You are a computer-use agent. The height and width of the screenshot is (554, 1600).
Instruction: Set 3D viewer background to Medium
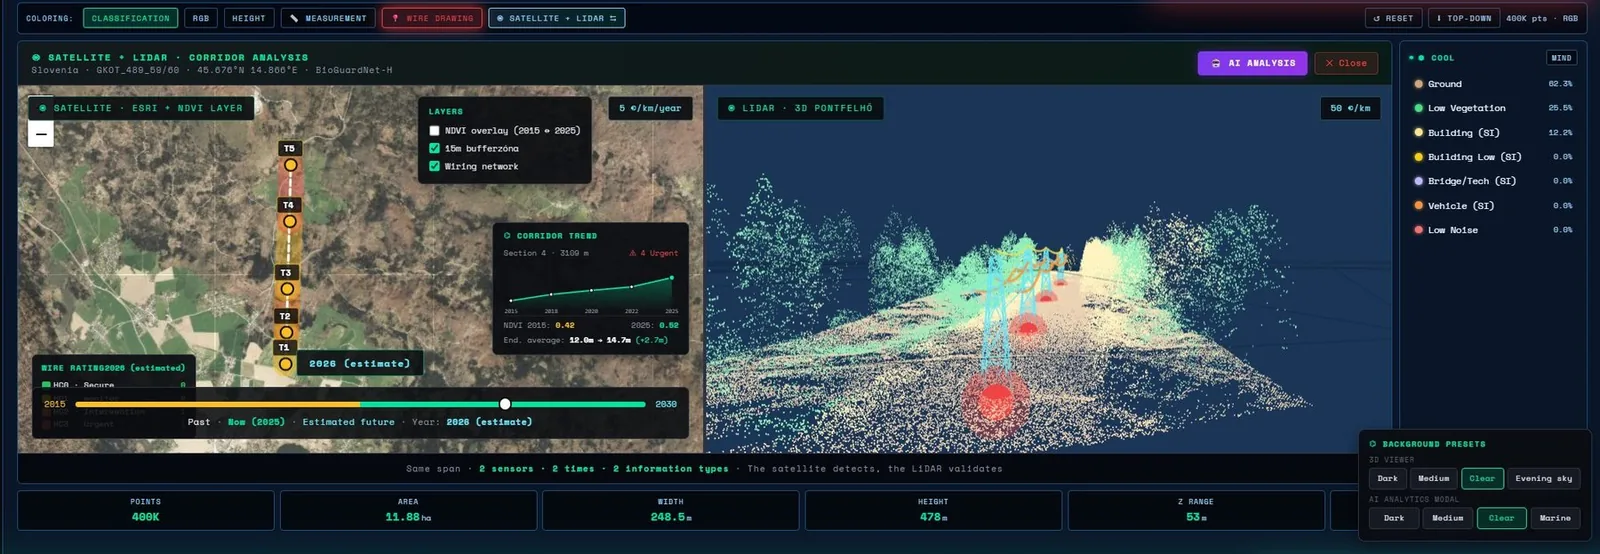[1433, 479]
